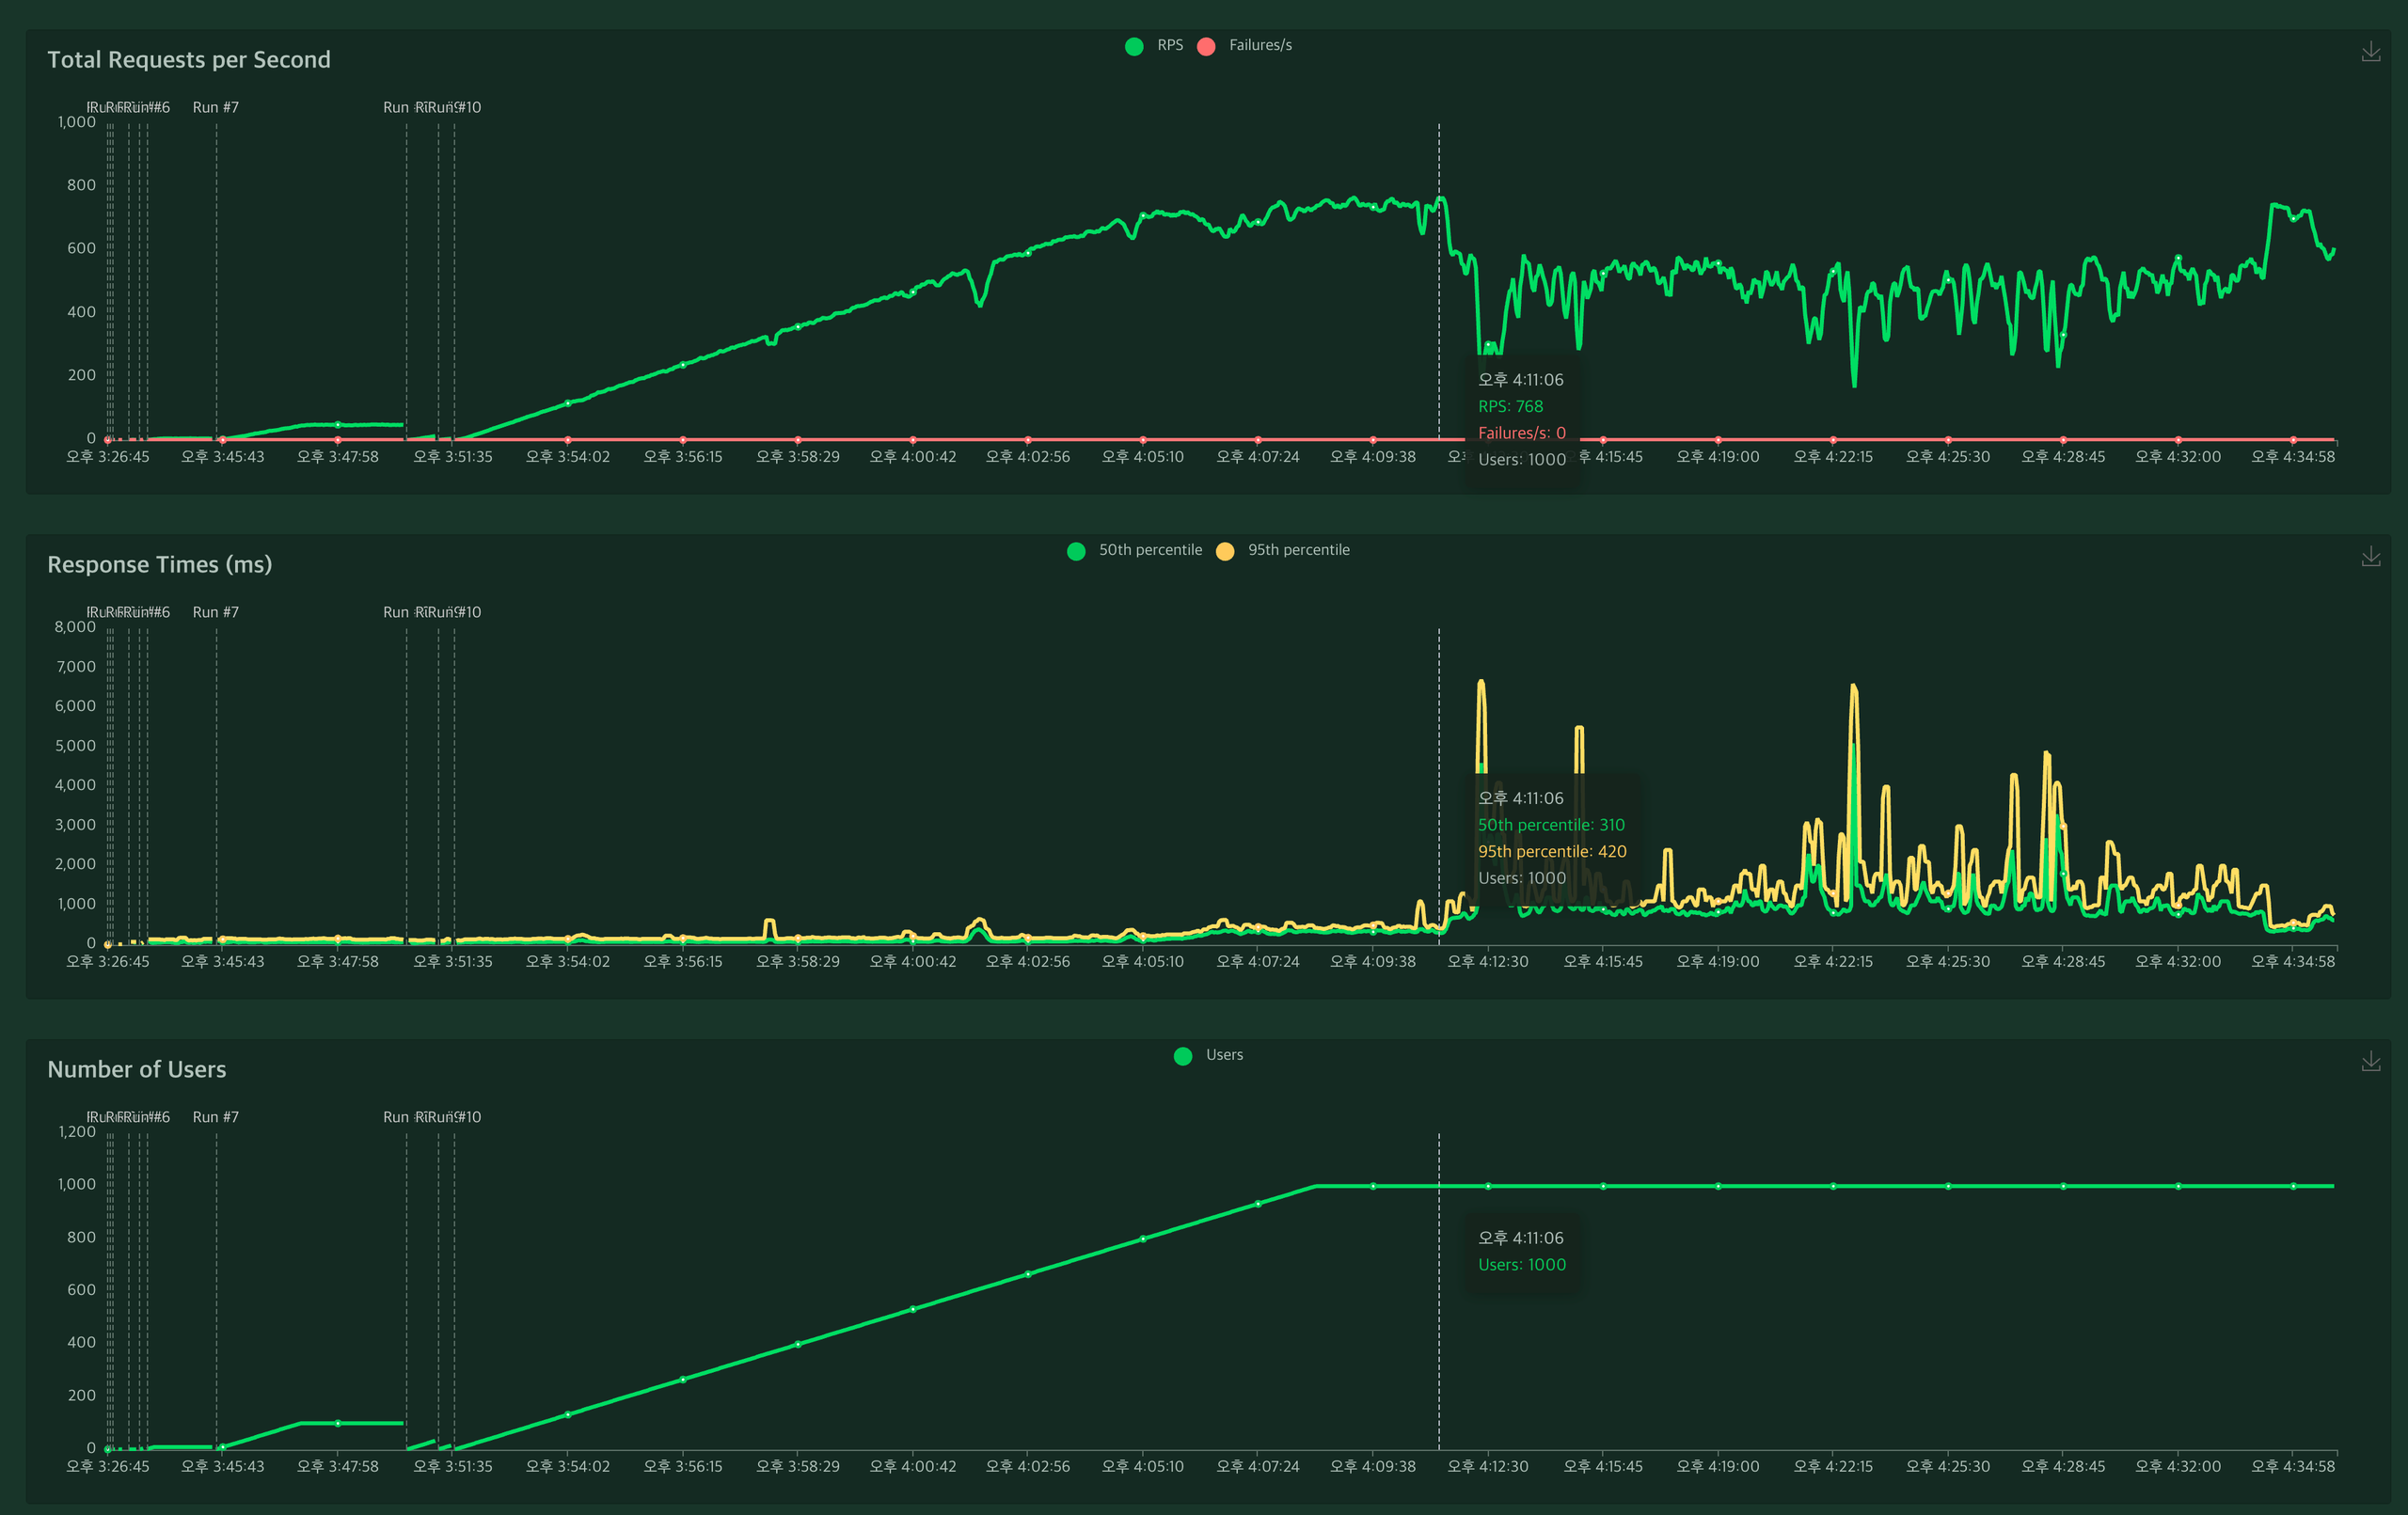Click the 3:54:02 tick in users chart

[568, 1467]
